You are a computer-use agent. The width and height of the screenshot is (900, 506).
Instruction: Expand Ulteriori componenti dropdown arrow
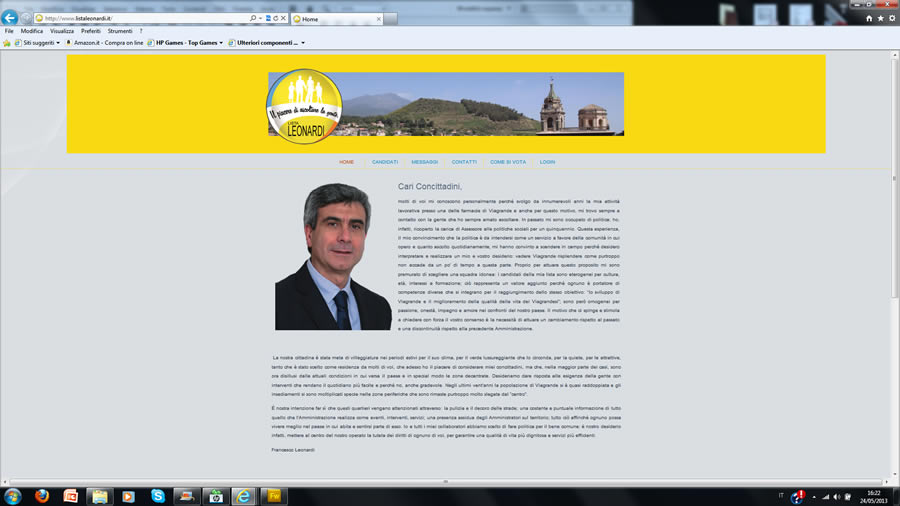point(303,43)
